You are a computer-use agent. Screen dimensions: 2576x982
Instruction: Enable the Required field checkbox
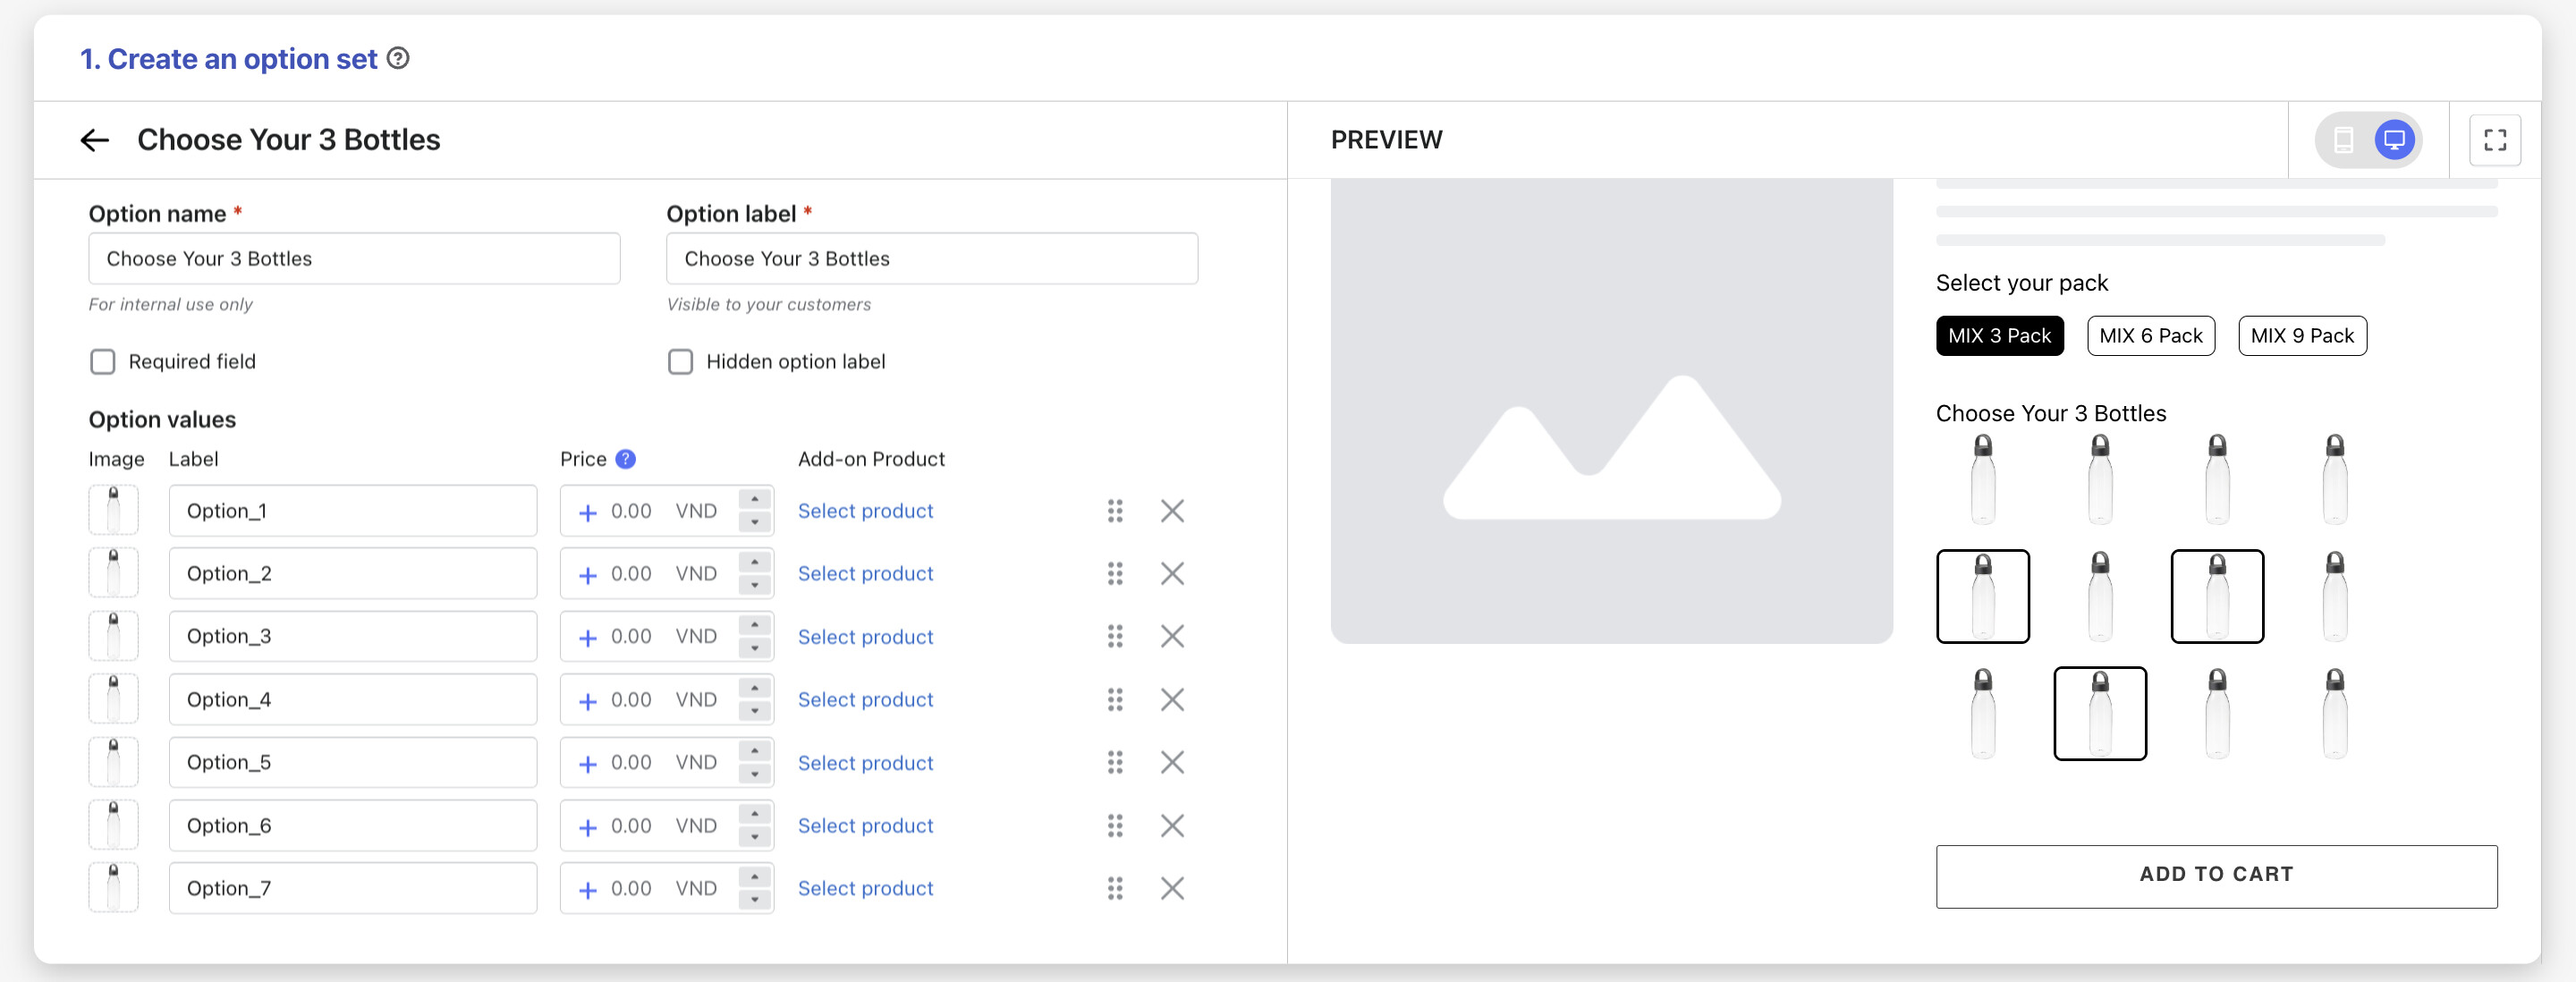click(x=103, y=362)
